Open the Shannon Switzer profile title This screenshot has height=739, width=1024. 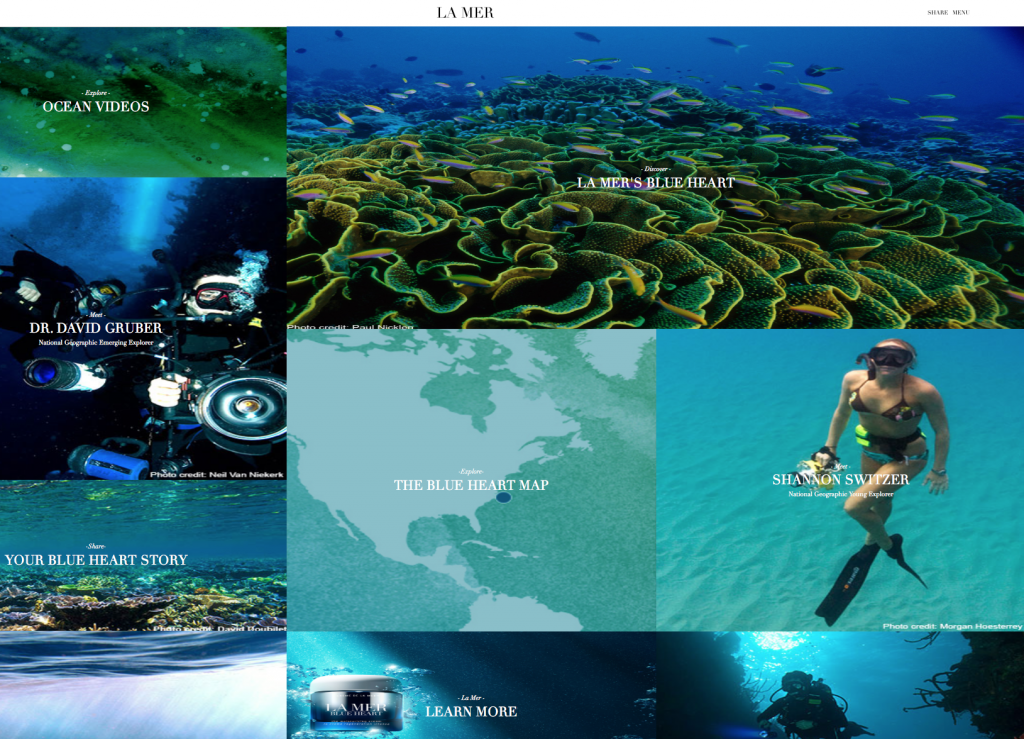pyautogui.click(x=840, y=480)
